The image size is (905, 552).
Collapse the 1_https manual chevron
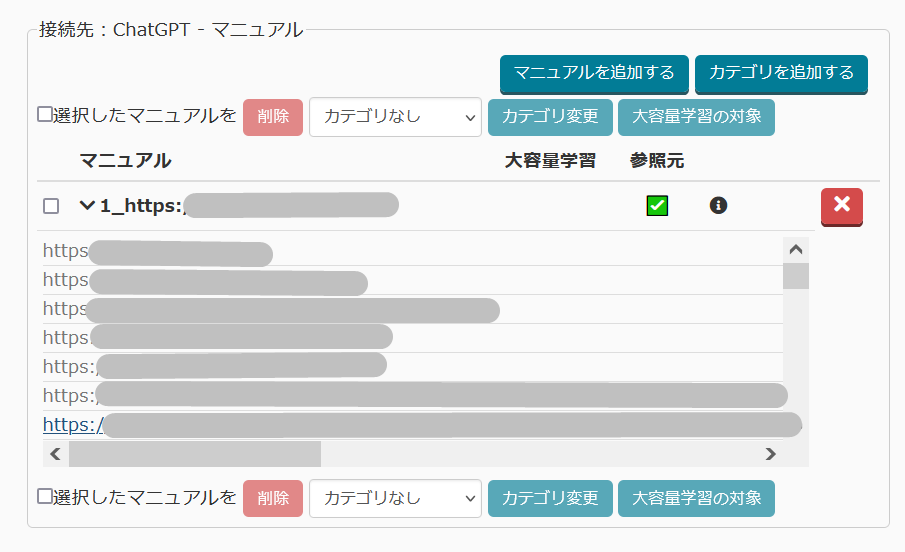(87, 206)
